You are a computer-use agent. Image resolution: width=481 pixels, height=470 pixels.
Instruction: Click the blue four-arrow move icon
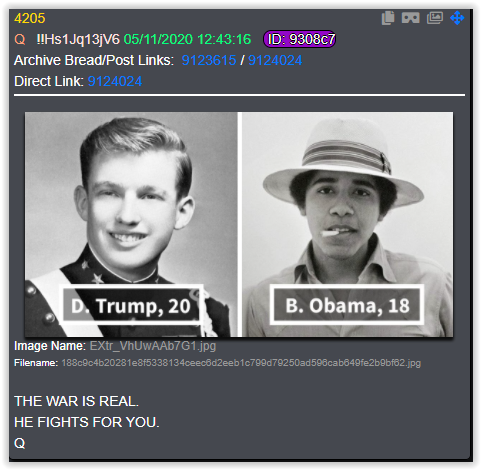[x=457, y=18]
